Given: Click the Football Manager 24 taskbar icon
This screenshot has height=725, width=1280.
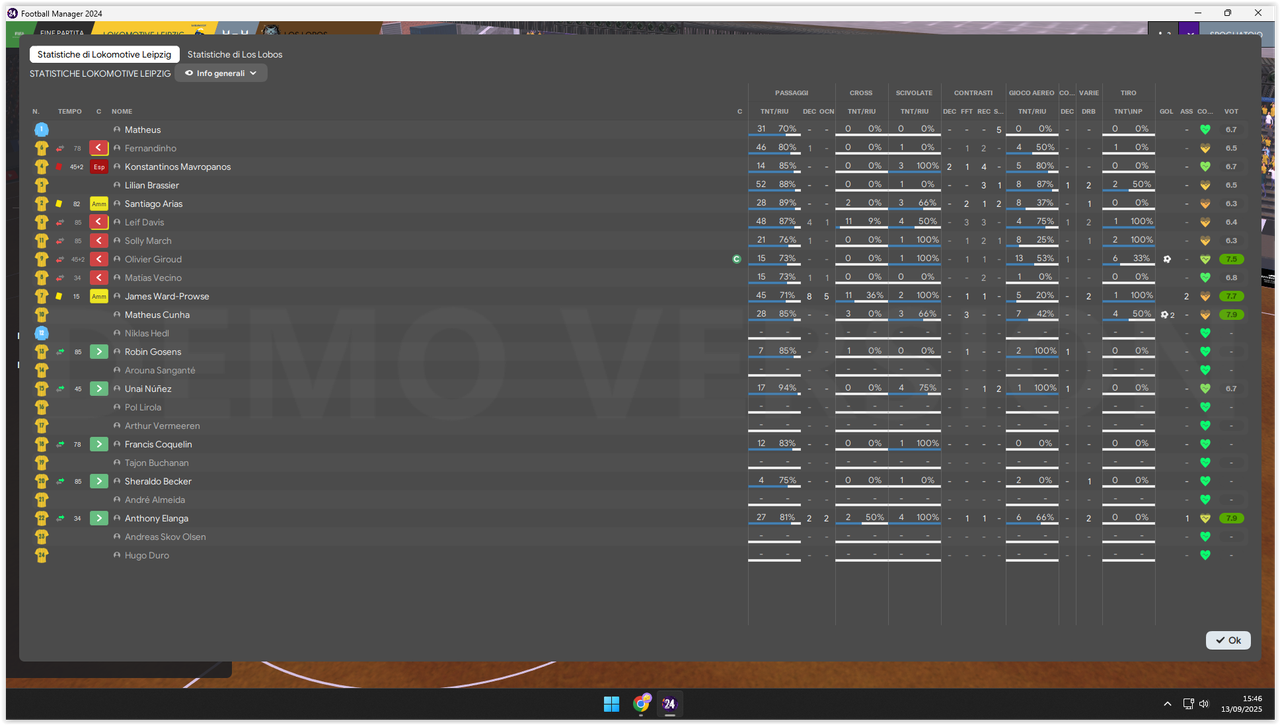Looking at the screenshot, I should point(669,704).
